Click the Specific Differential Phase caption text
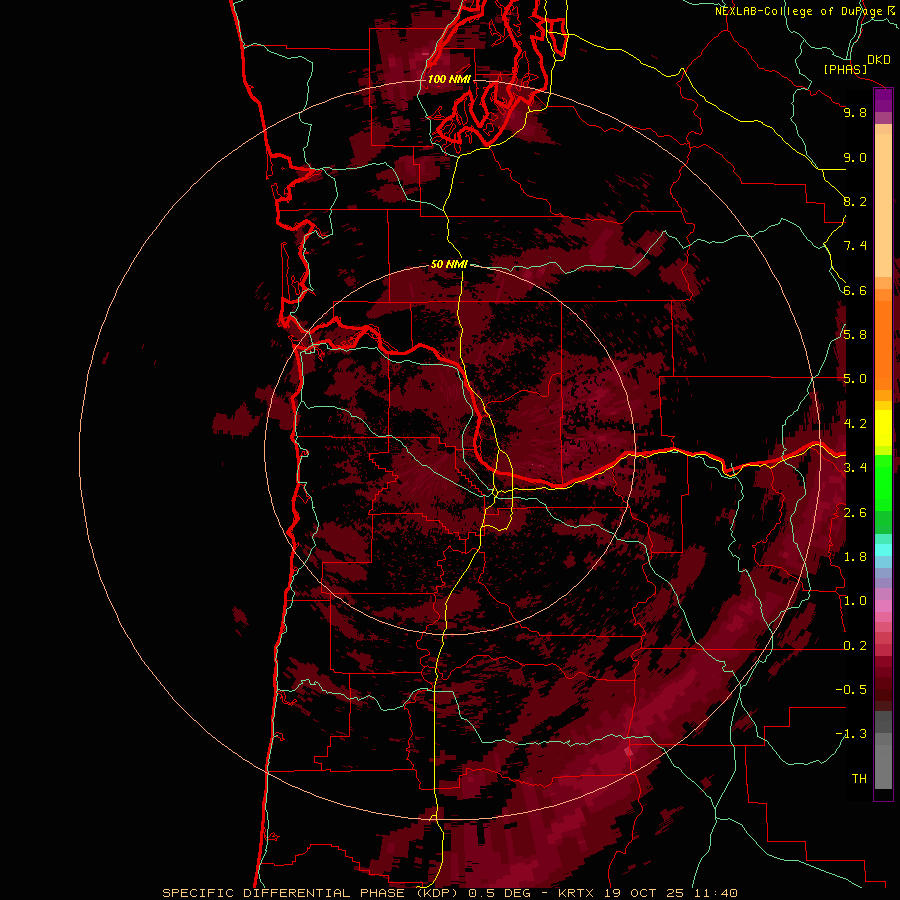The image size is (900, 900). 449,893
